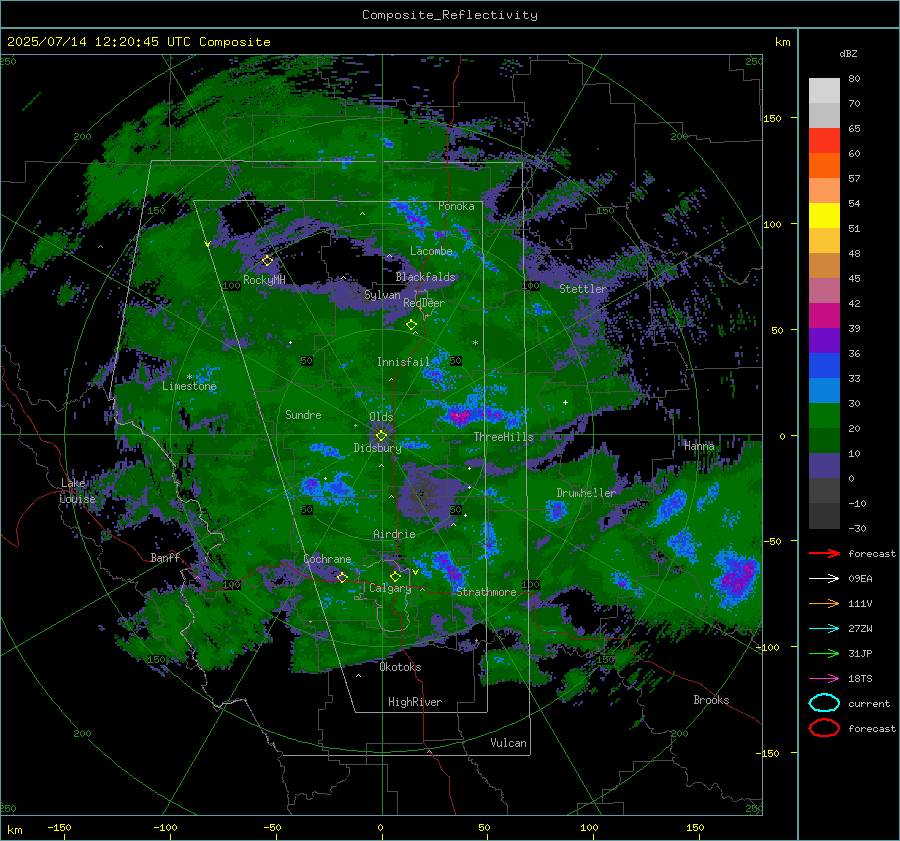The width and height of the screenshot is (900, 841).
Task: Select the red 60–65 dBZ color swatch
Action: (x=824, y=141)
